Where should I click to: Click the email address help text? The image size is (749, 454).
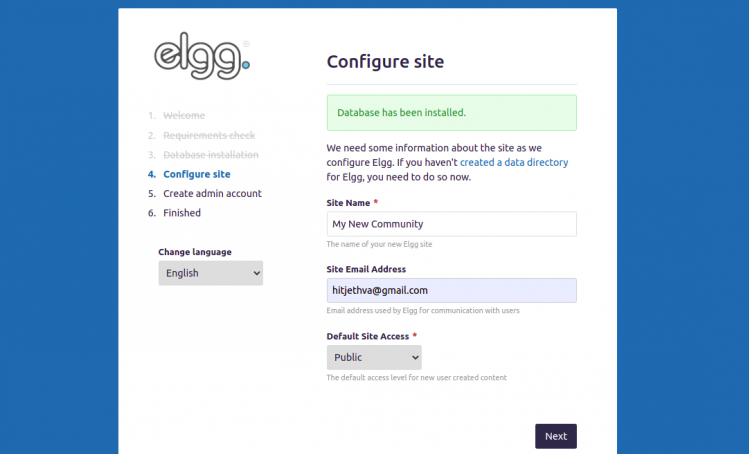pos(422,311)
